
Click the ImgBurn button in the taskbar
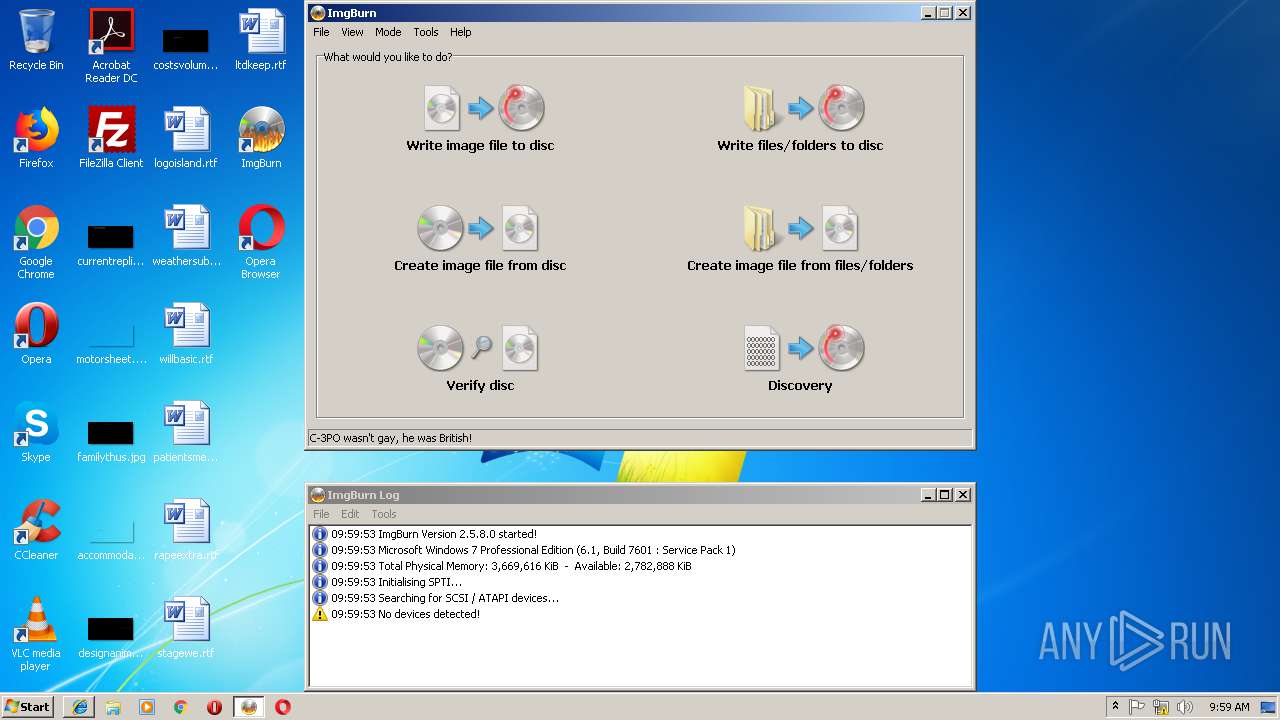point(249,707)
